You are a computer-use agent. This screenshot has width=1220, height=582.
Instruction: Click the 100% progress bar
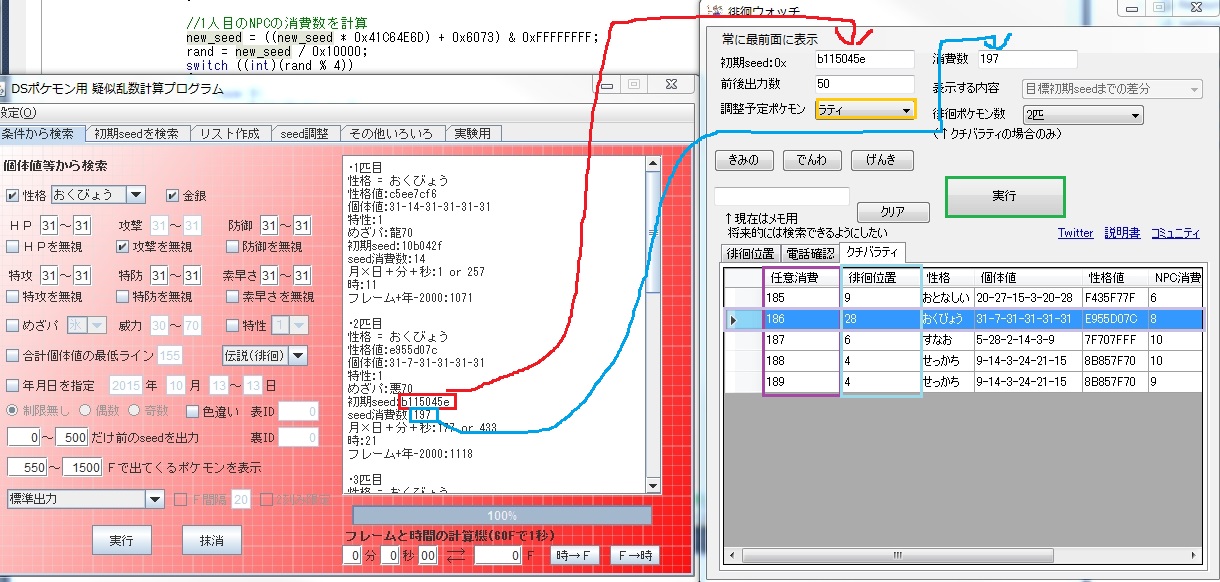501,515
